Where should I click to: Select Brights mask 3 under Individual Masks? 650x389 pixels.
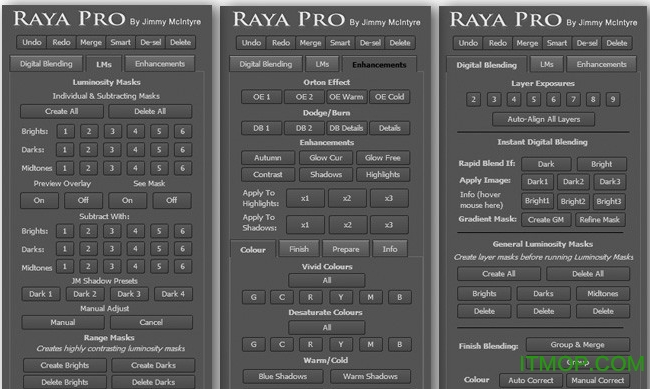[x=112, y=131]
